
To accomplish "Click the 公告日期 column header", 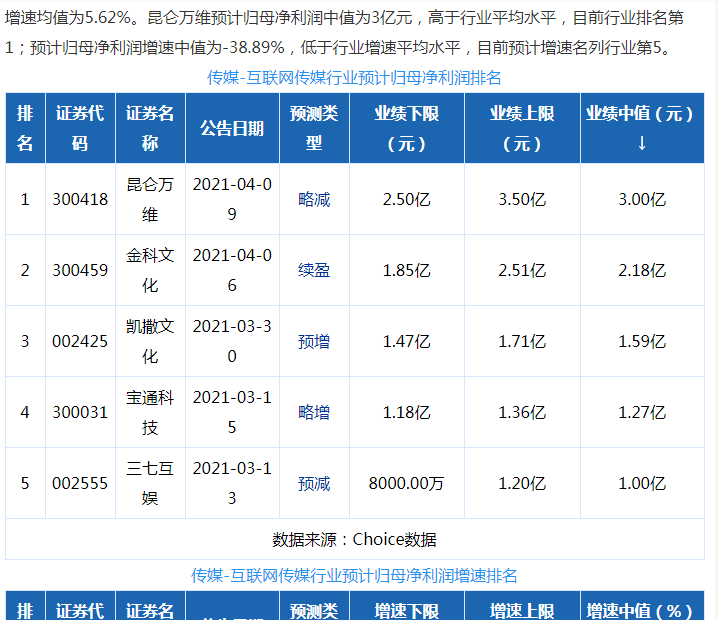I will (232, 128).
